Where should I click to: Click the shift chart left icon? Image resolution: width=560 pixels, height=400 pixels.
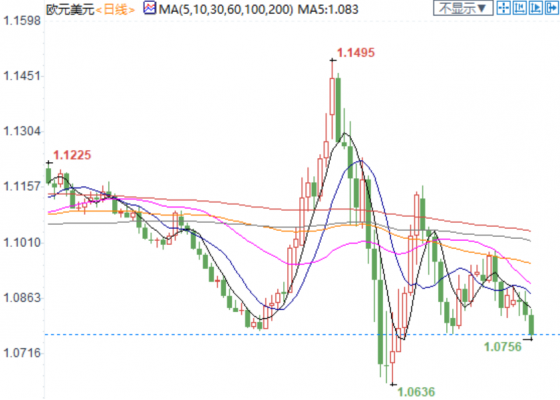[520, 8]
